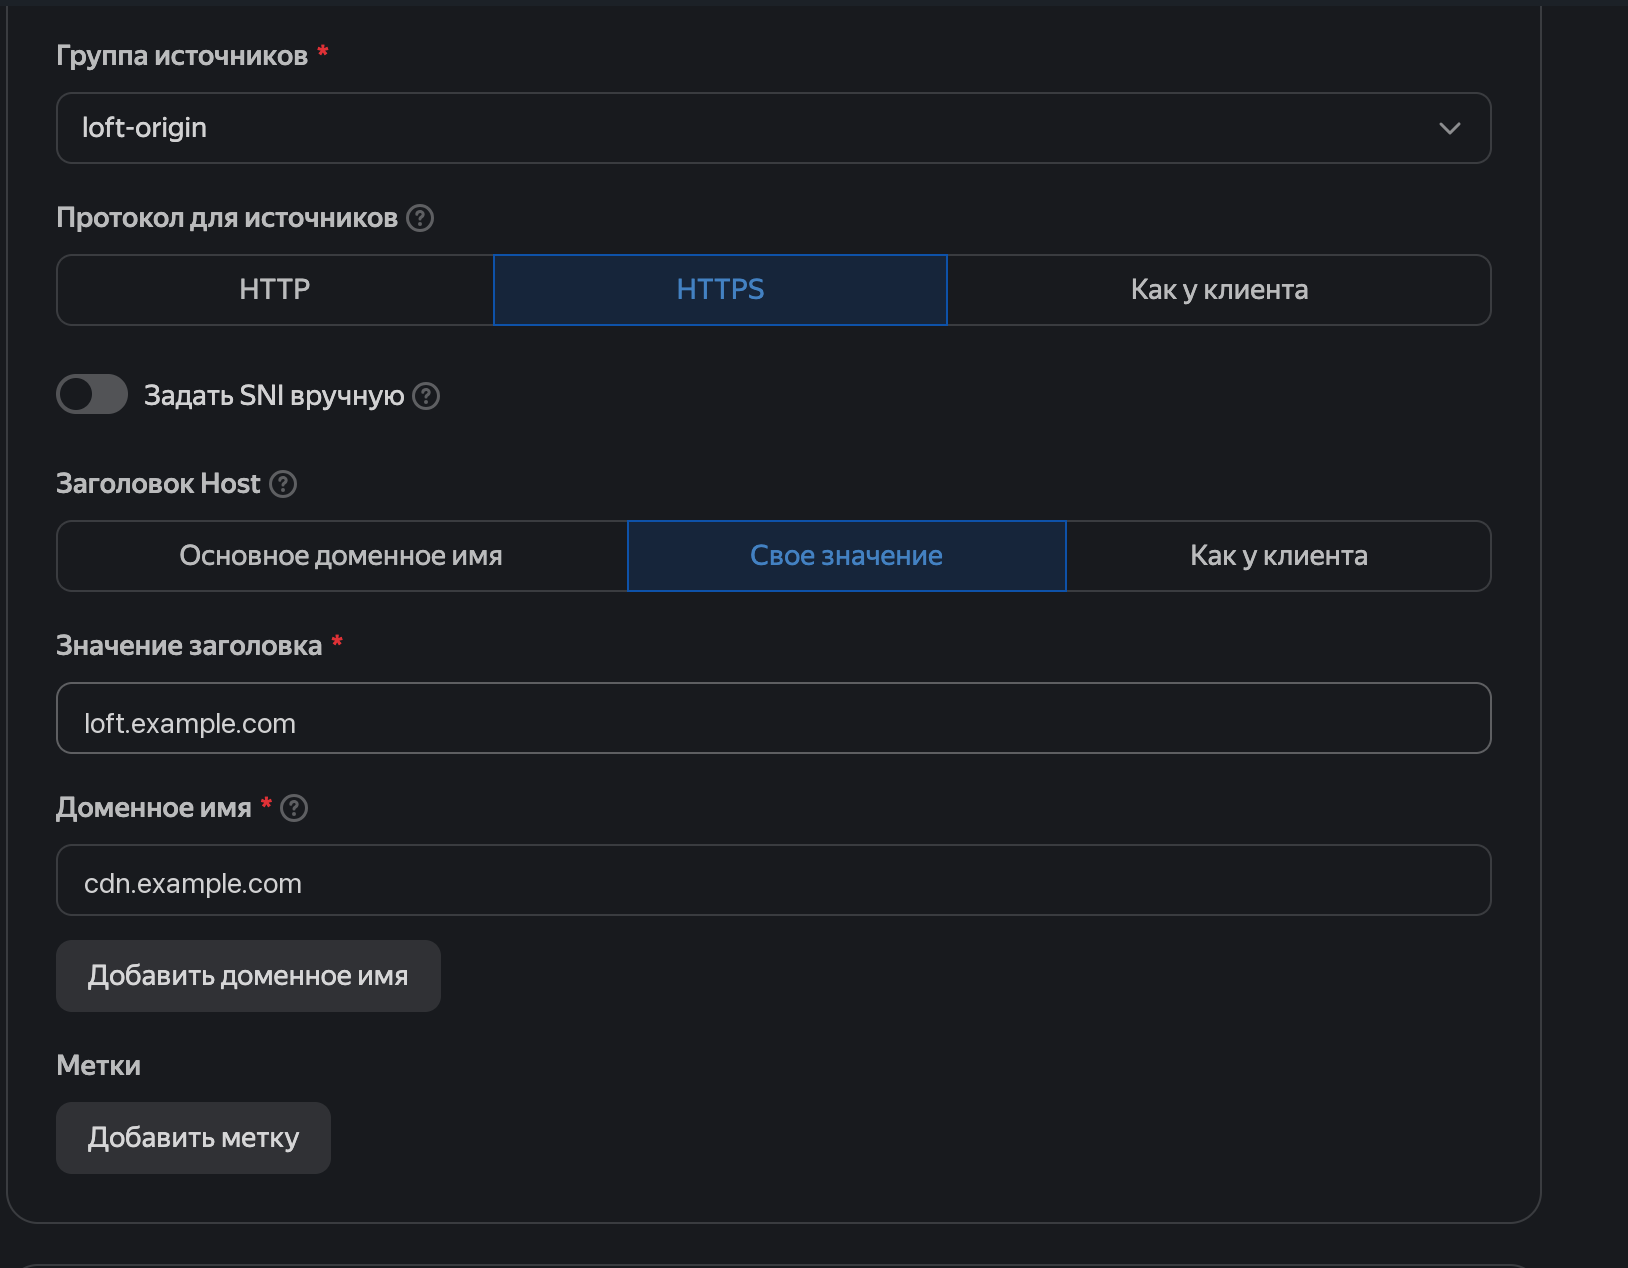Click the Метки section label
This screenshot has height=1268, width=1628.
pyautogui.click(x=98, y=1066)
